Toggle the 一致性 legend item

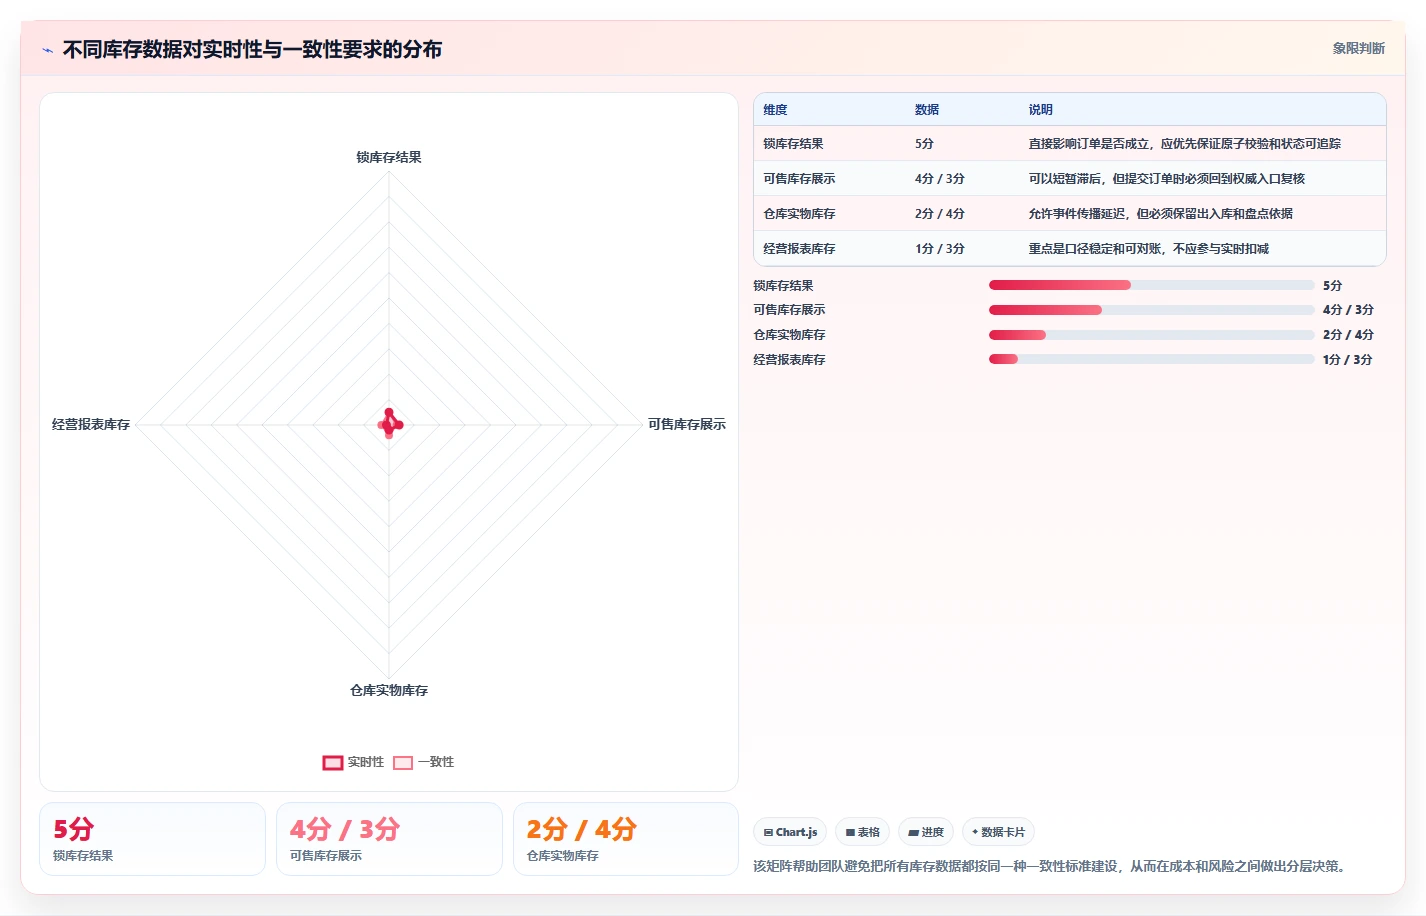tap(424, 762)
